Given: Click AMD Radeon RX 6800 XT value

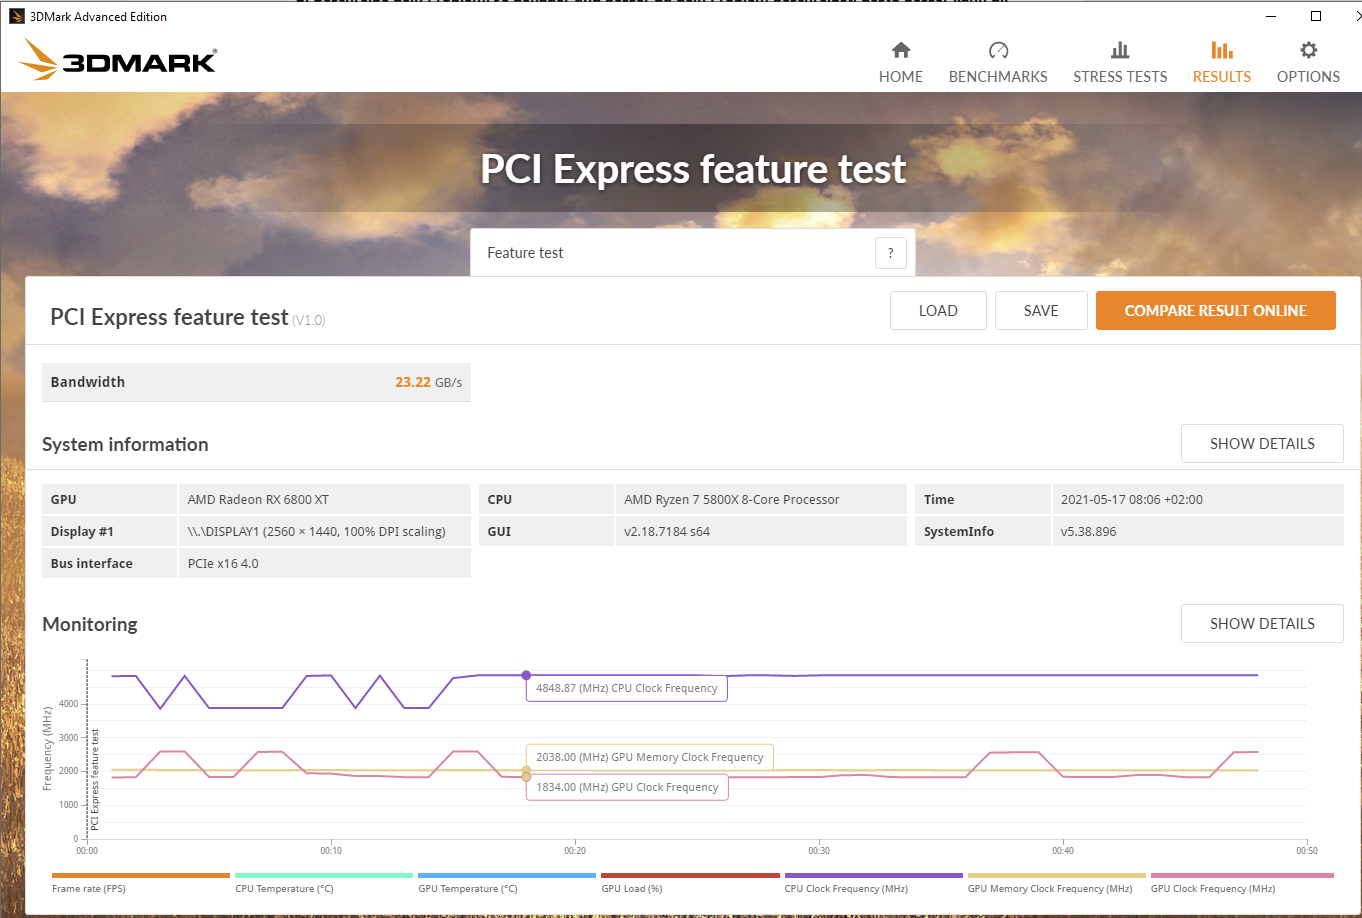Looking at the screenshot, I should pos(258,499).
